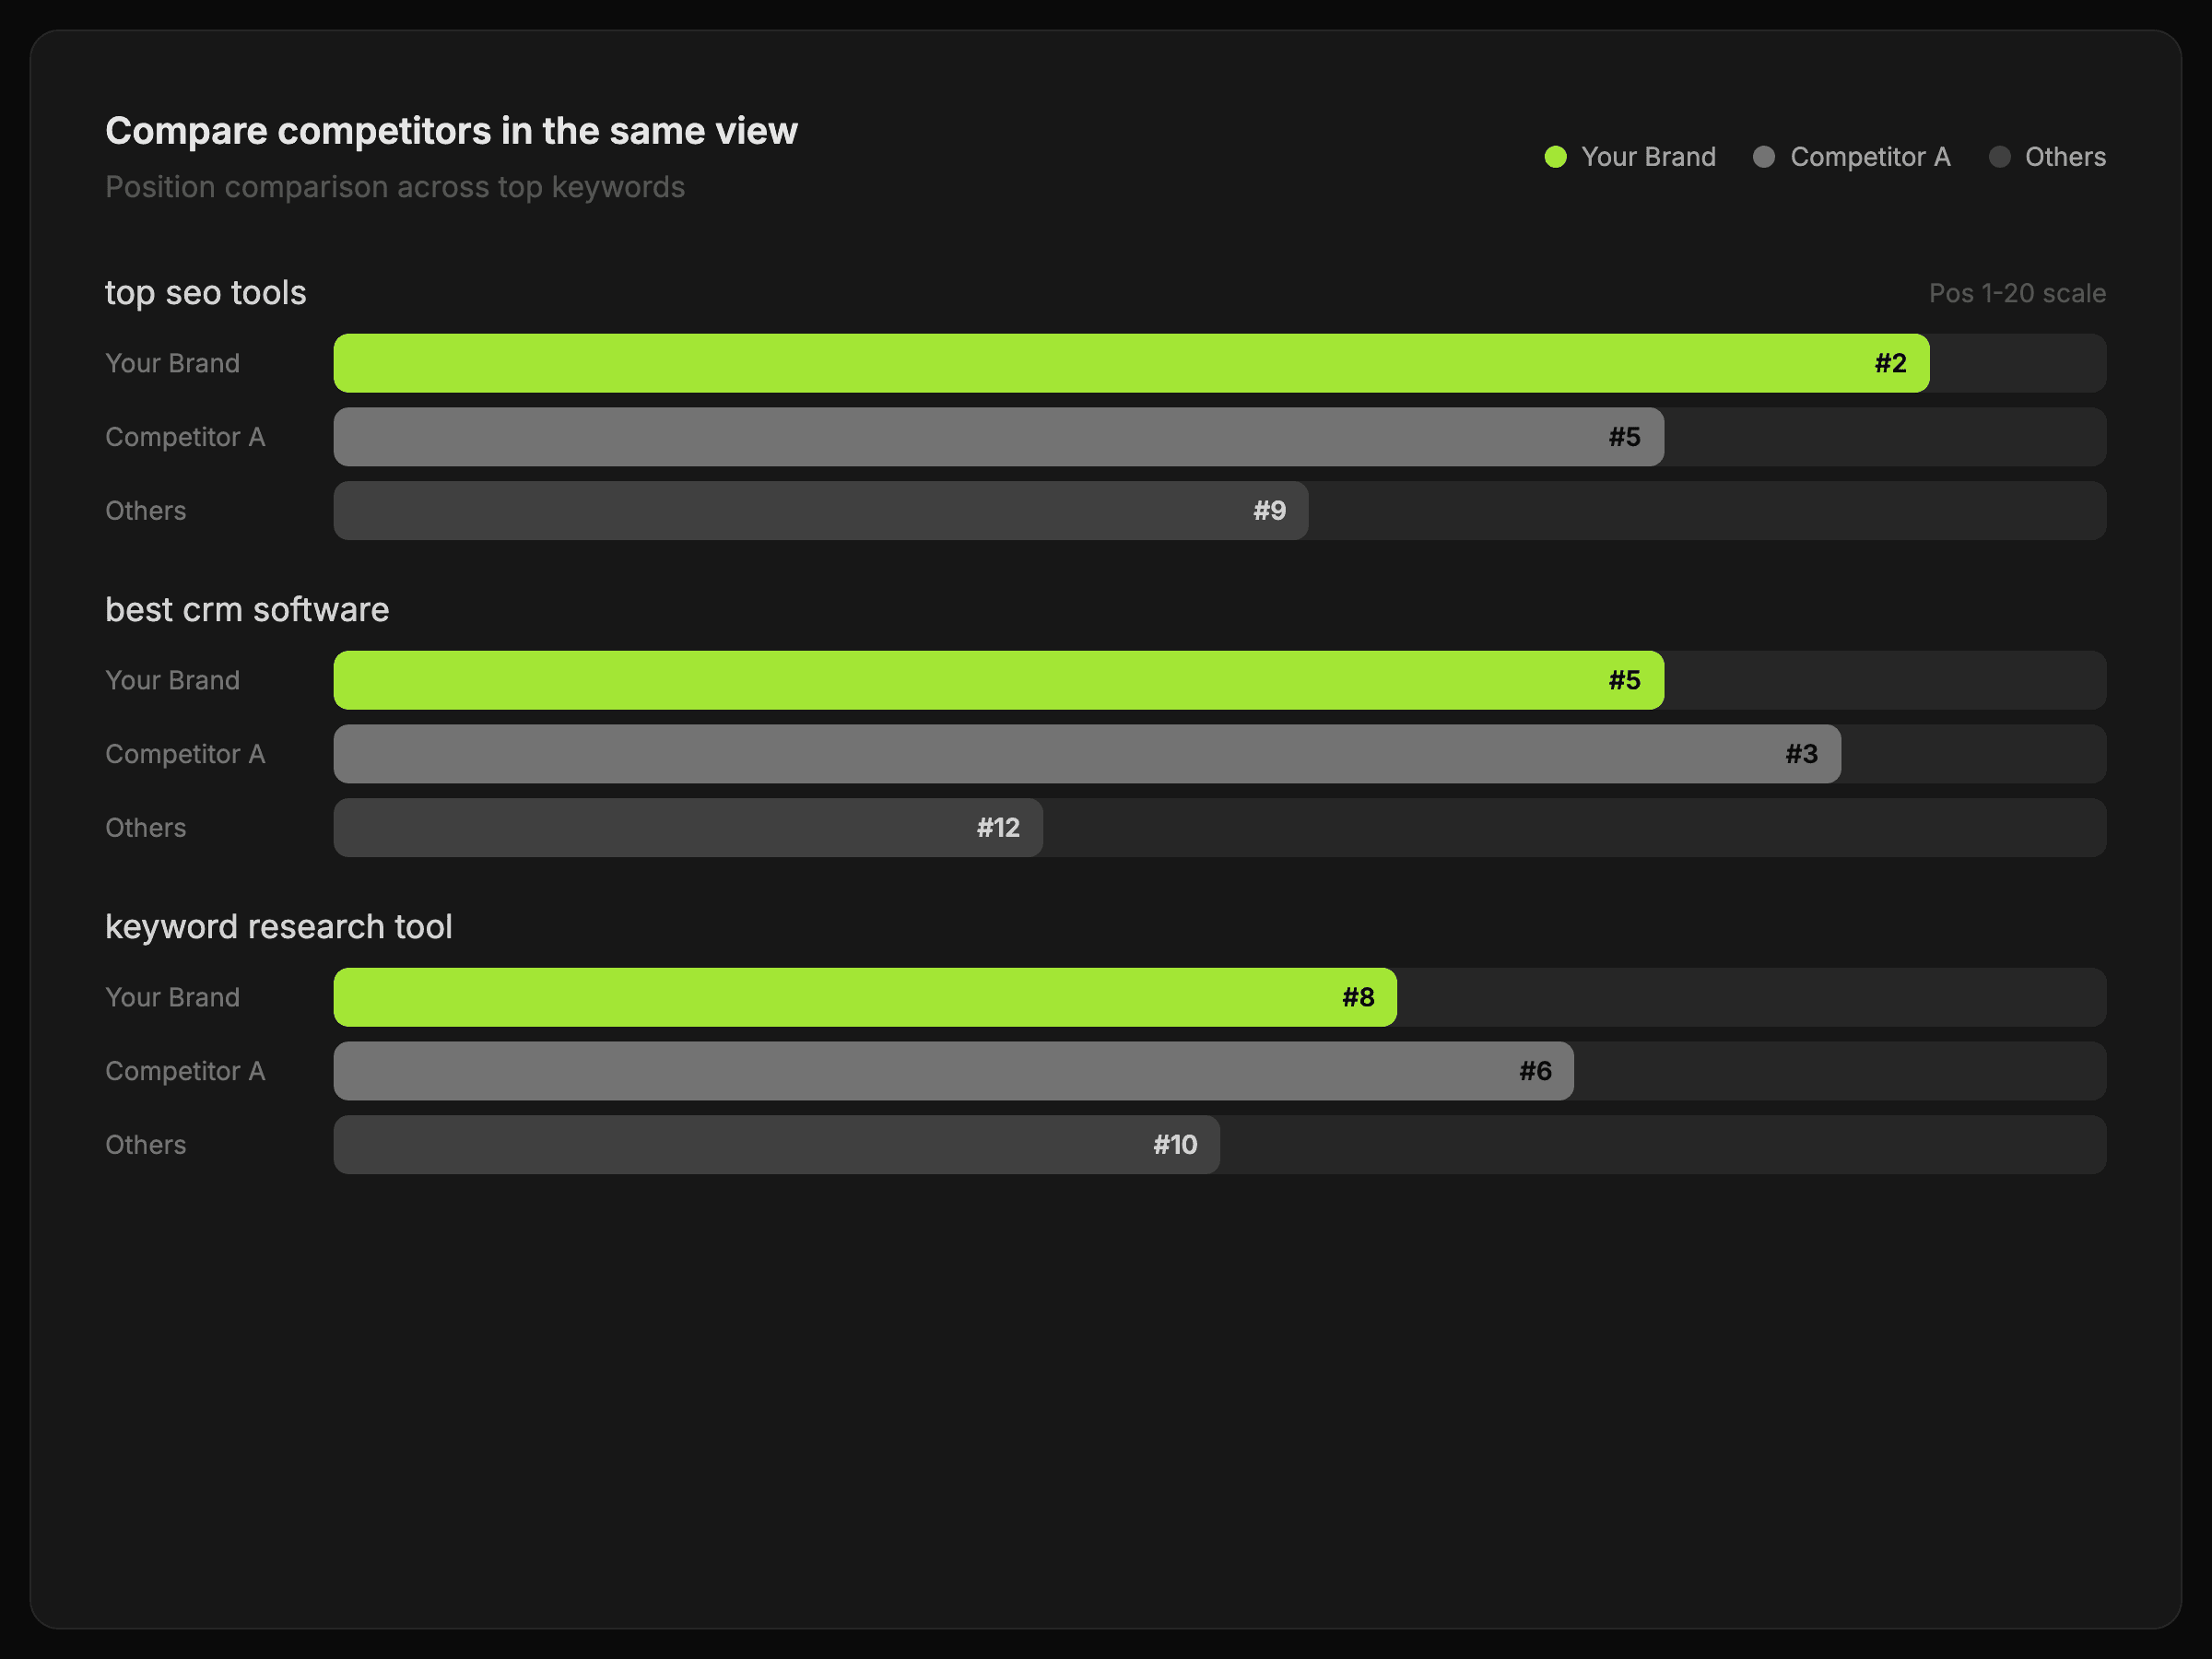The height and width of the screenshot is (1659, 2212).
Task: Click the "Pos 1-20 scale" label
Action: pos(2016,293)
